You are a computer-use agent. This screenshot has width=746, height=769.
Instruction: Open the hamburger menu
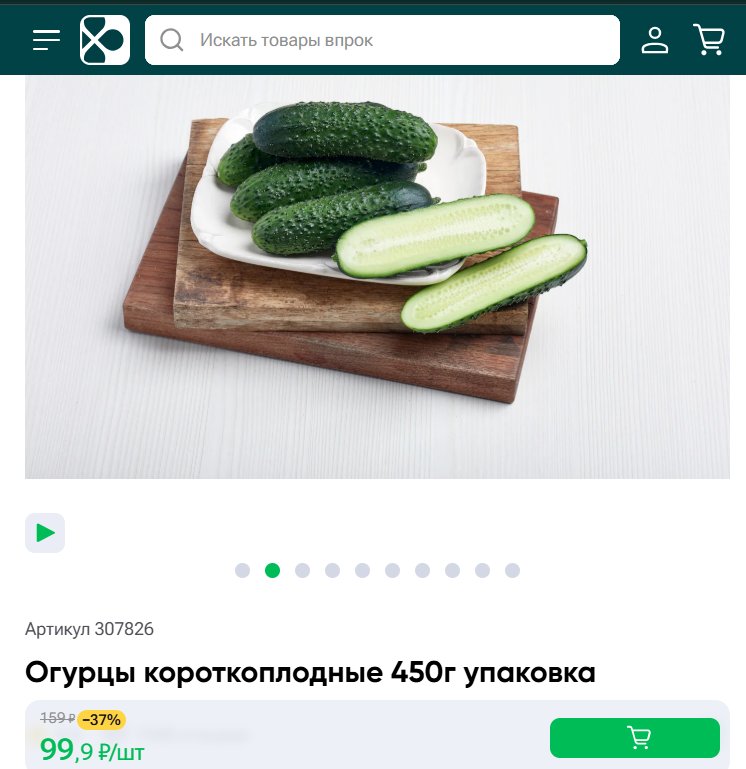pyautogui.click(x=47, y=40)
